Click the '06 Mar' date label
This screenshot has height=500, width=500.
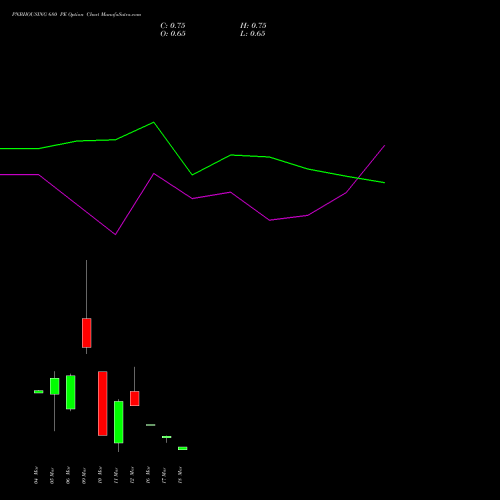coord(68,475)
